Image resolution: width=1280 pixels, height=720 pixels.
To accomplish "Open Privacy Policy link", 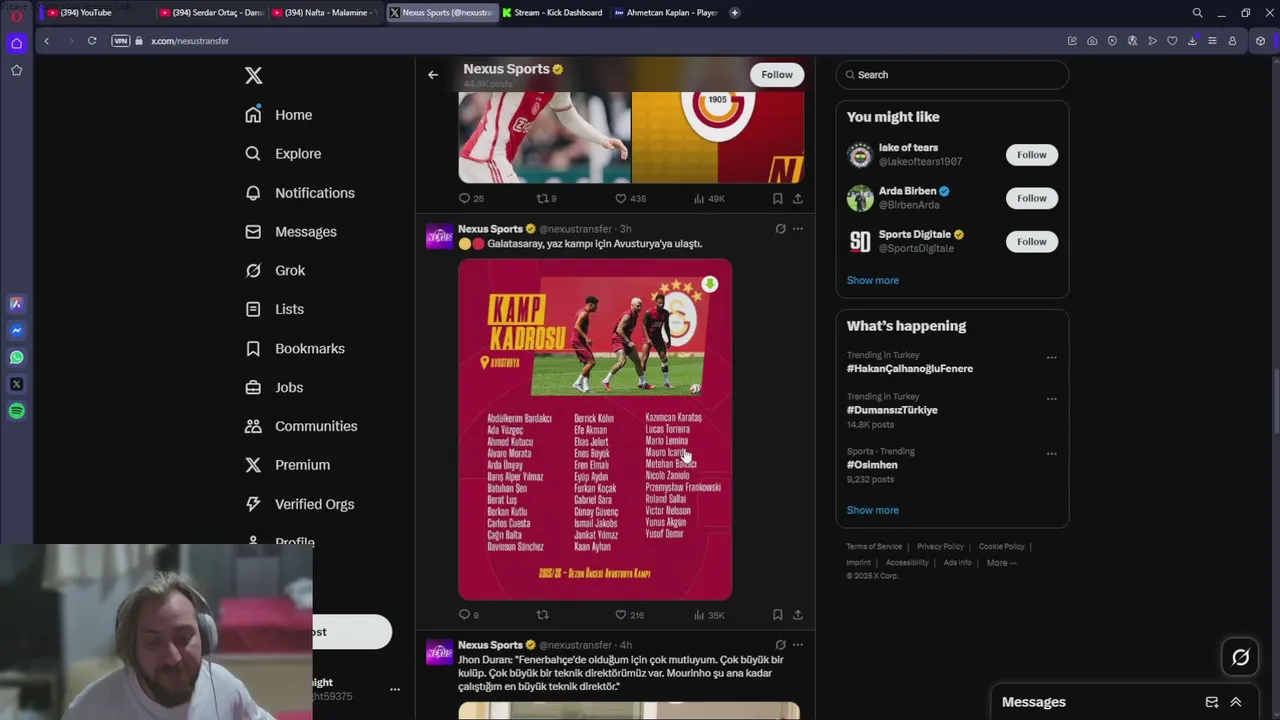I will tap(940, 547).
